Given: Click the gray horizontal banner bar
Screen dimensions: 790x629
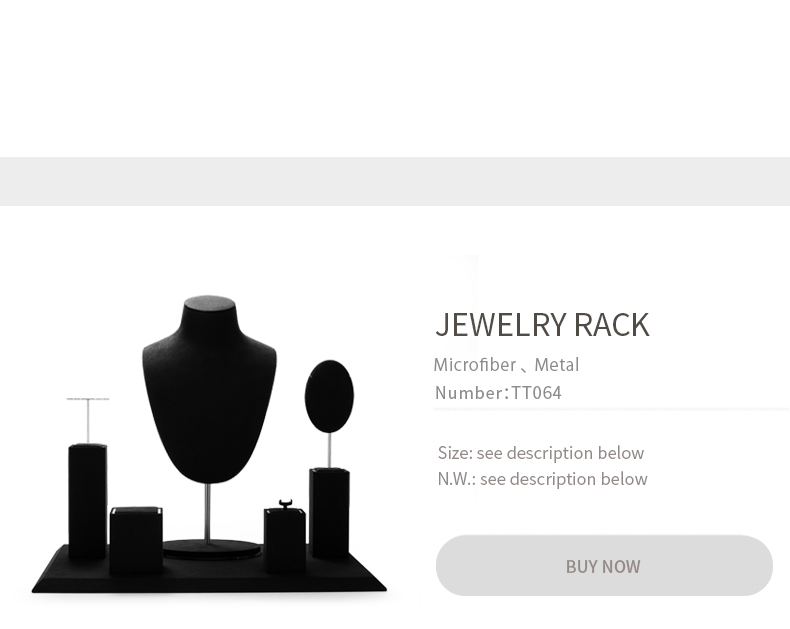Looking at the screenshot, I should click(395, 181).
